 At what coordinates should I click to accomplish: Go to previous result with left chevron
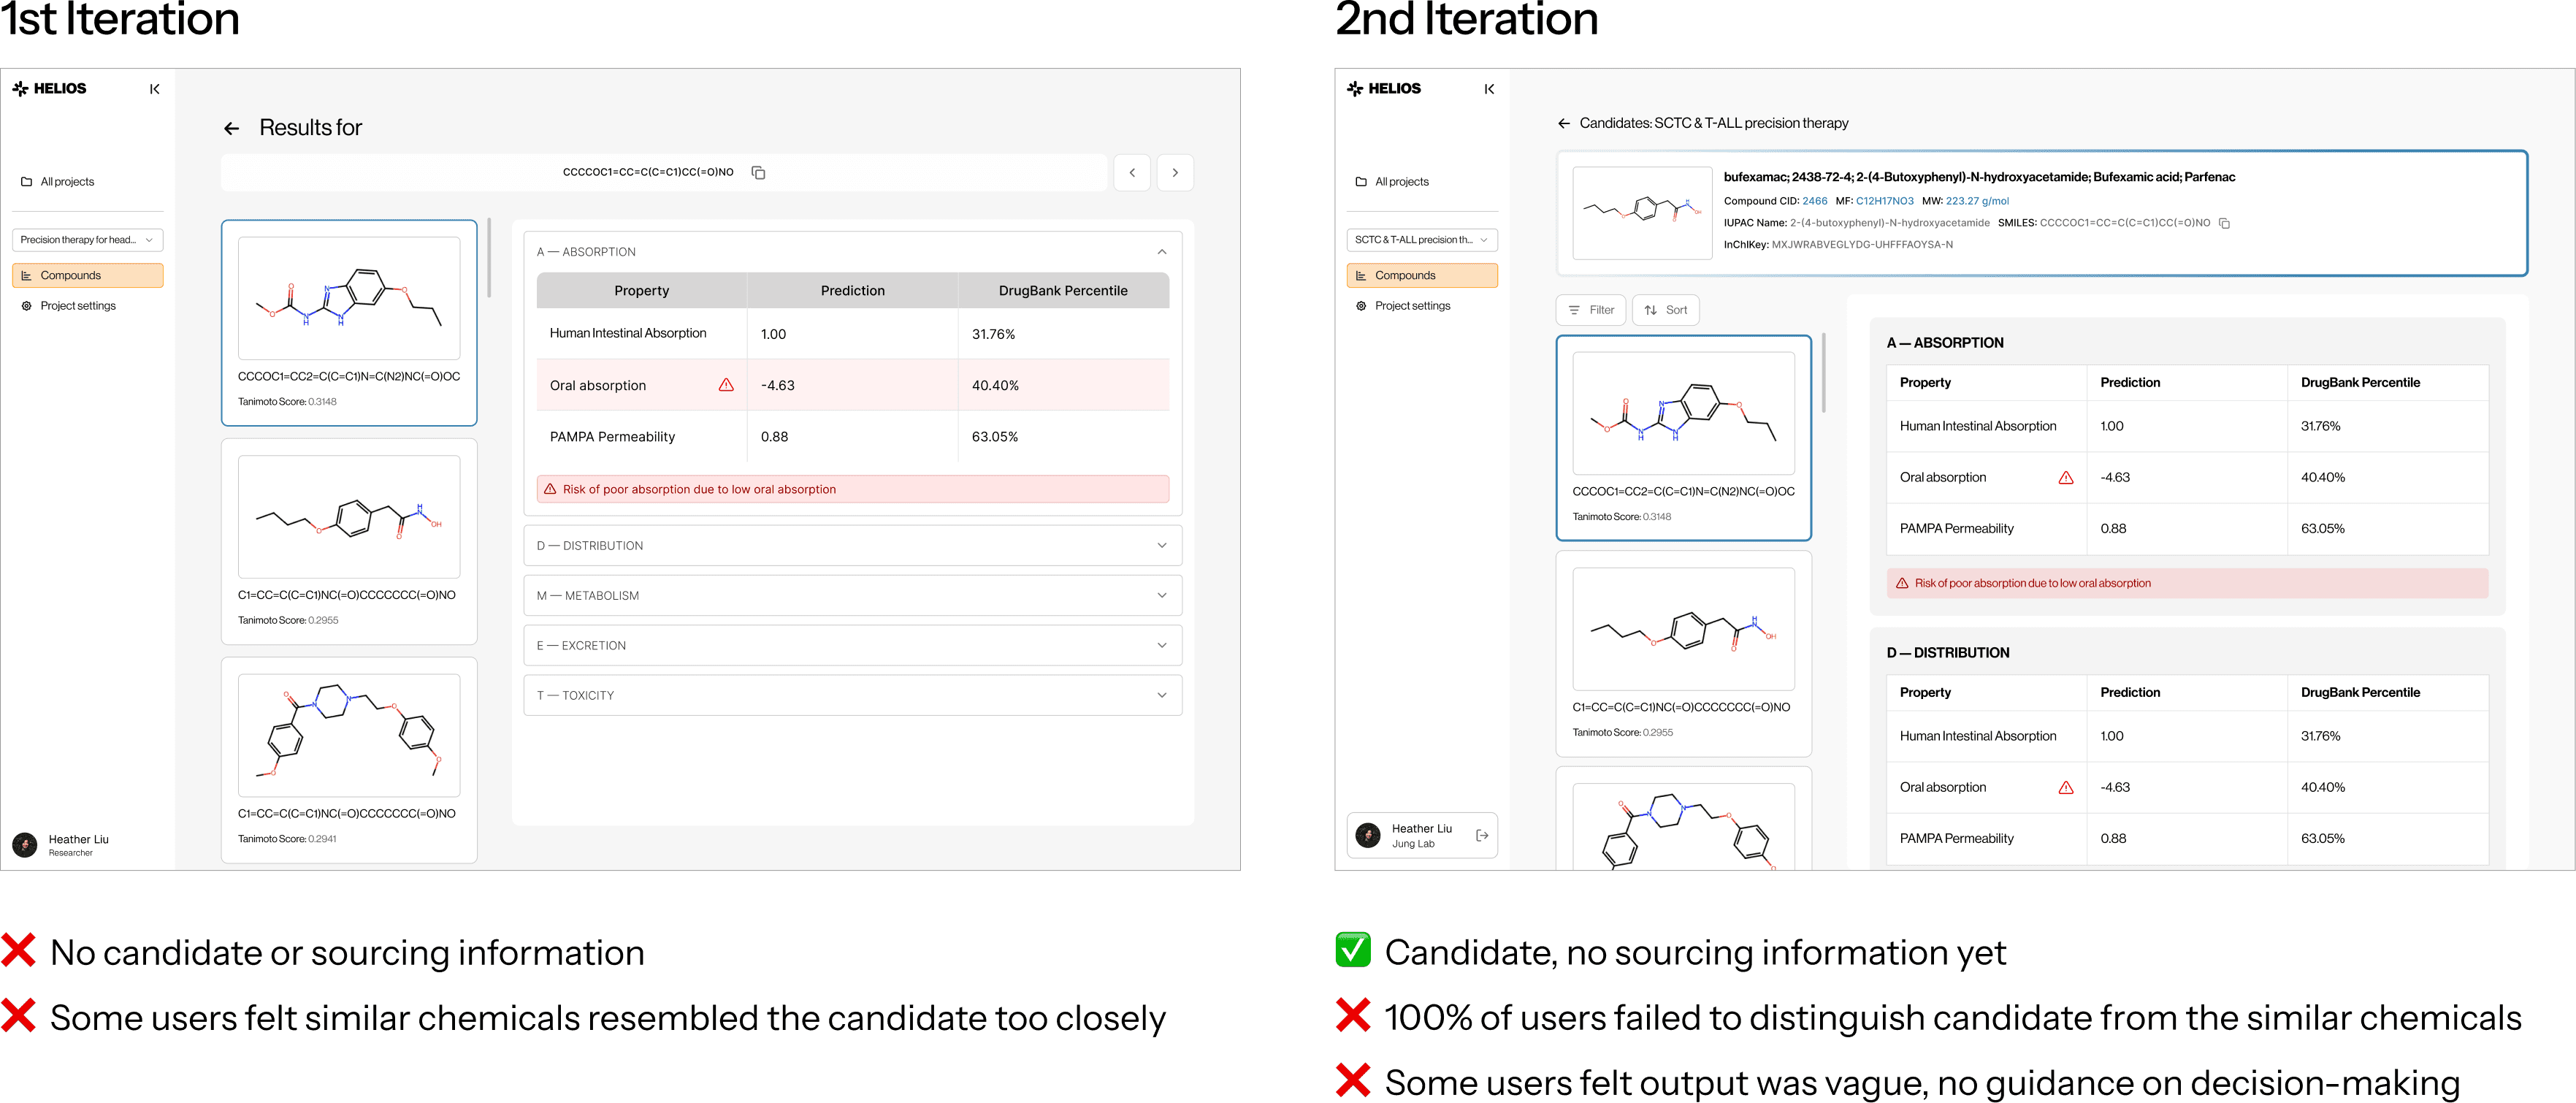(x=1132, y=173)
